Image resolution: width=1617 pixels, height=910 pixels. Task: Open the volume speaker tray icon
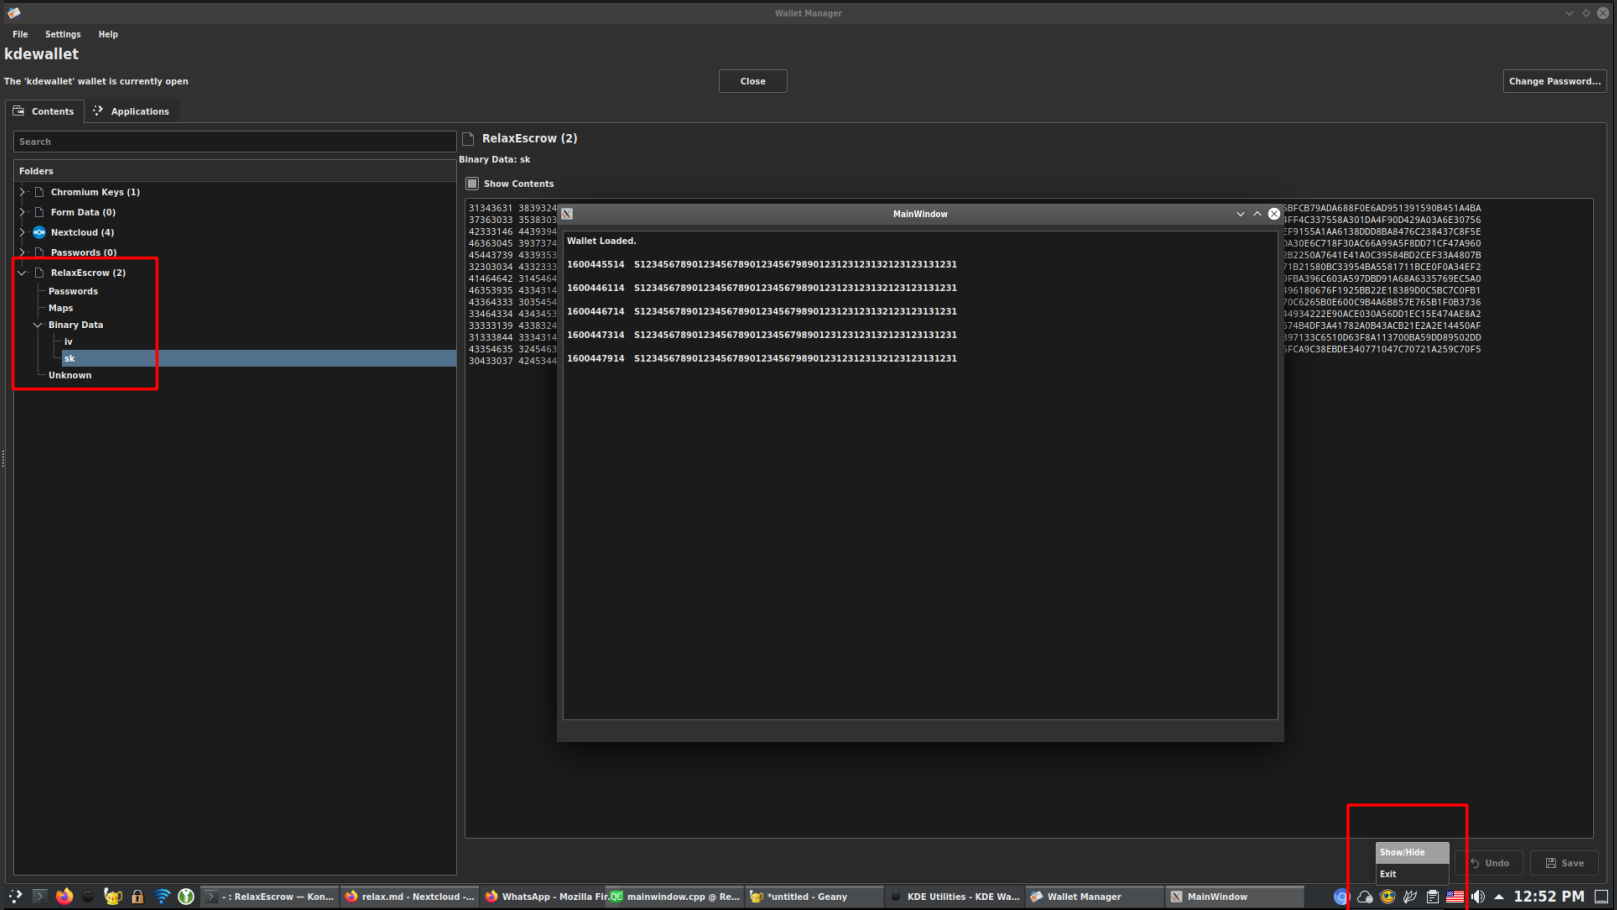click(1478, 897)
